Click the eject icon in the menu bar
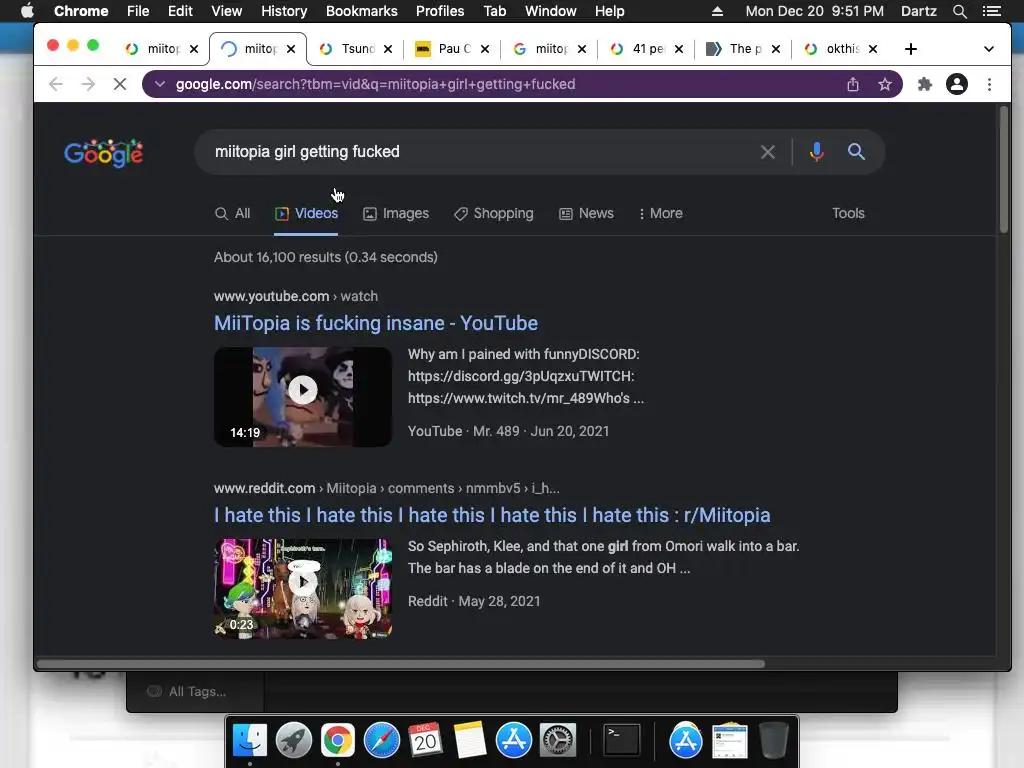 tap(717, 11)
